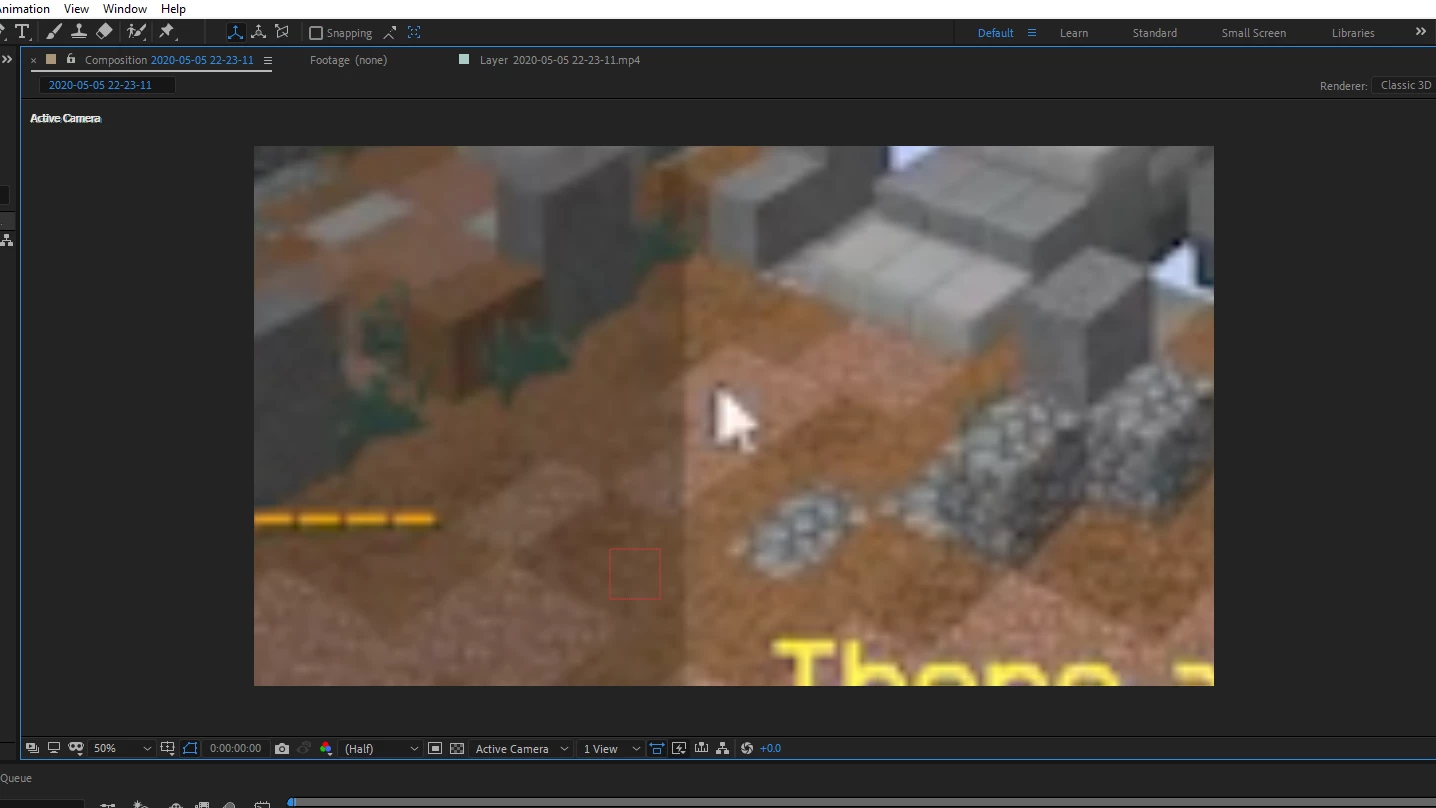Switch to View Axis mode
Image resolution: width=1436 pixels, height=808 pixels.
point(282,32)
